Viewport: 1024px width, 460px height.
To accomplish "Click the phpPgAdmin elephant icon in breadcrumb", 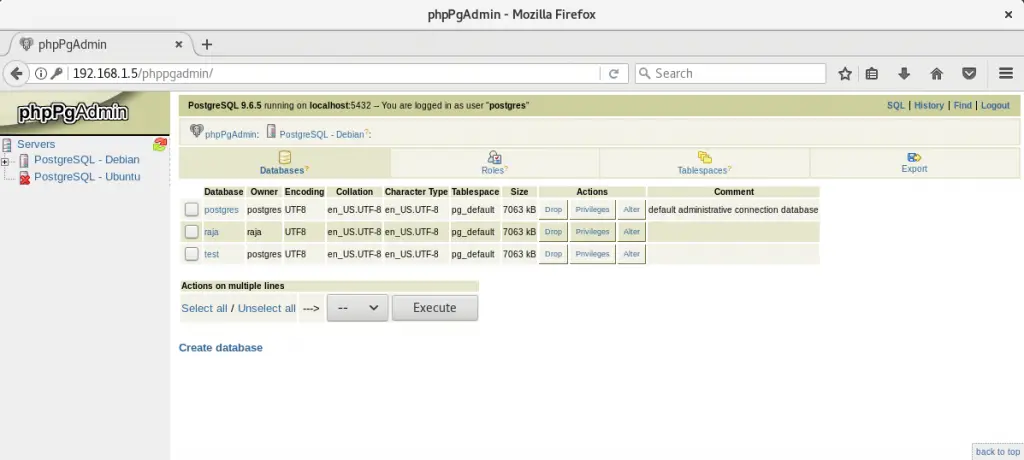I will coord(197,131).
